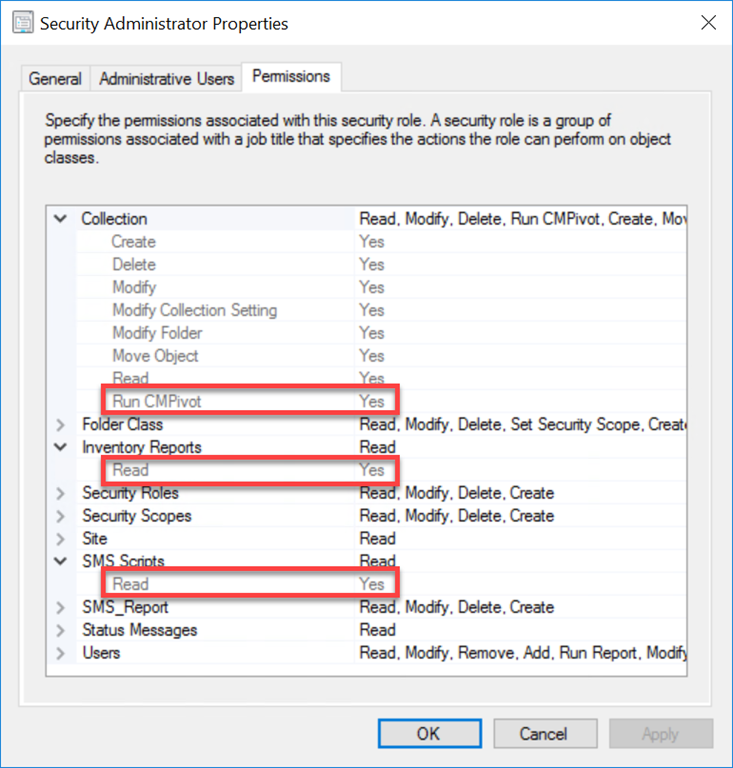Click the OK button
This screenshot has height=768, width=733.
click(428, 733)
